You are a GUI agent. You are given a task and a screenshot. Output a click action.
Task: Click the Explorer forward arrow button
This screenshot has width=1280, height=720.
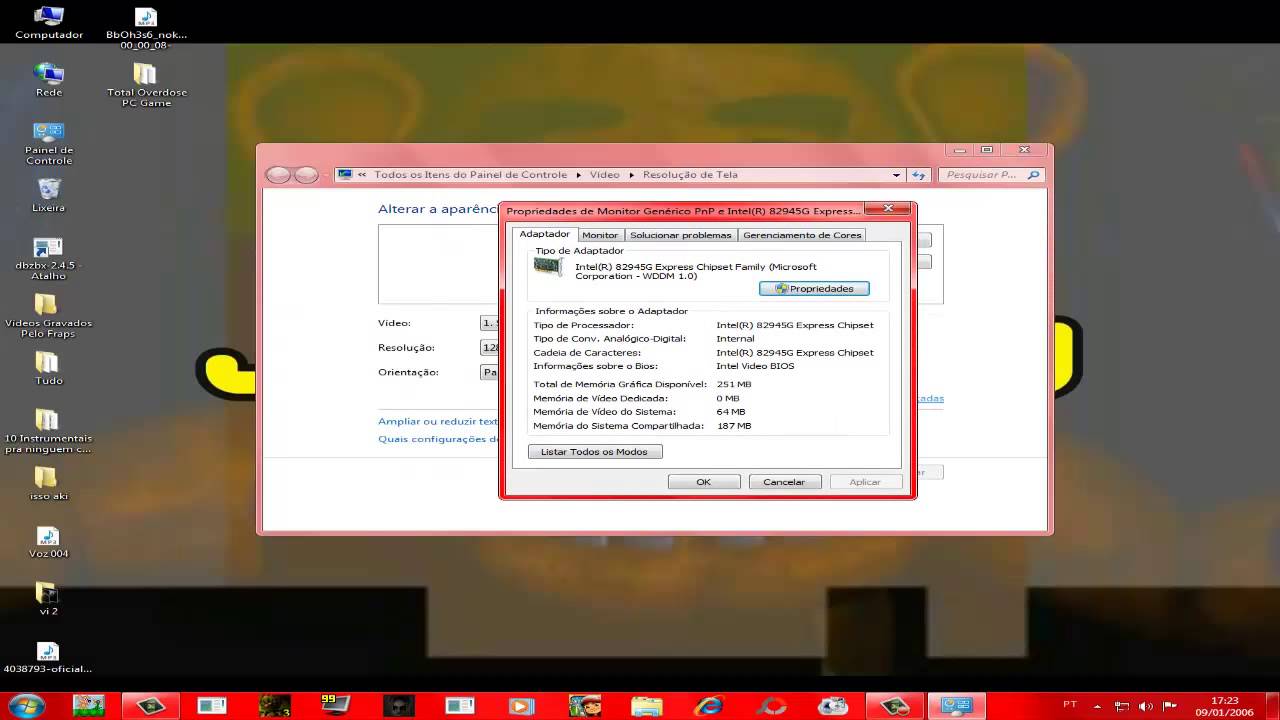click(x=306, y=175)
